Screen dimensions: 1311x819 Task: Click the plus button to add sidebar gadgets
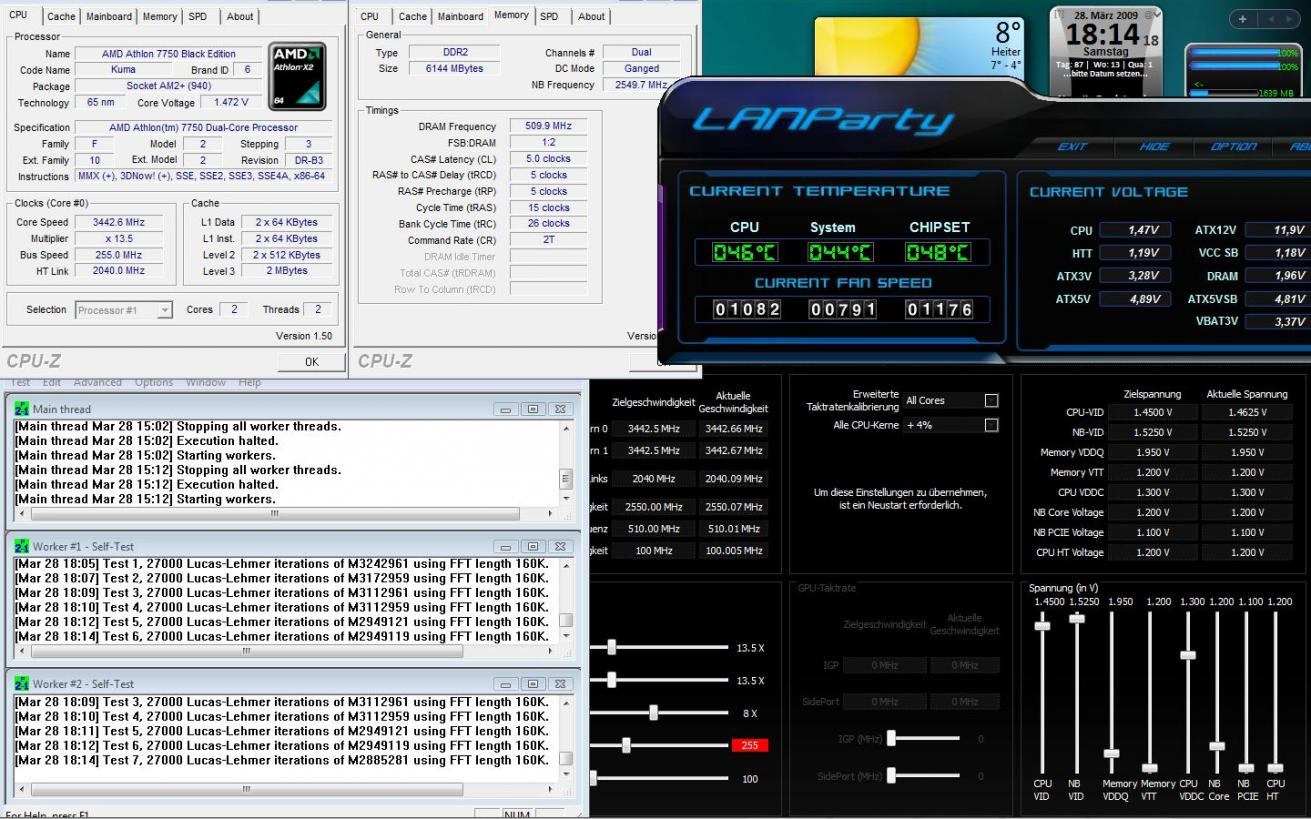[1243, 19]
